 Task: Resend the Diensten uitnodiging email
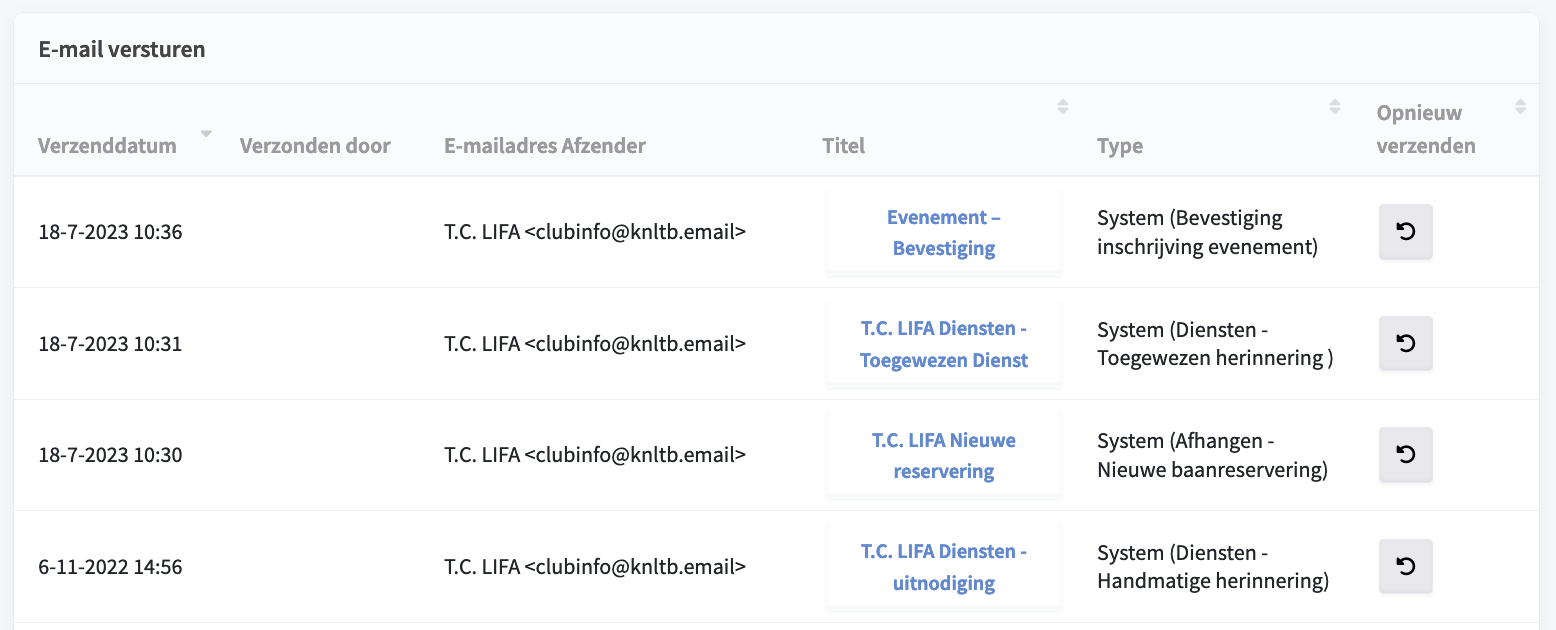point(1405,566)
